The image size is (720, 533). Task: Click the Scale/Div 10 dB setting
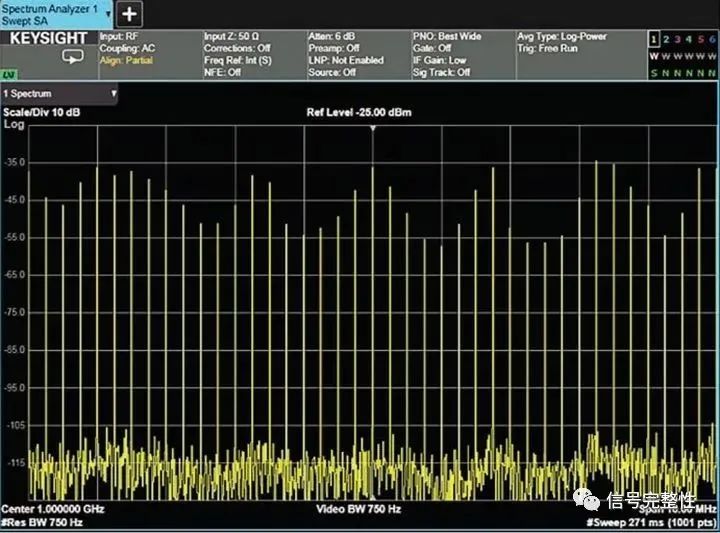tap(41, 112)
